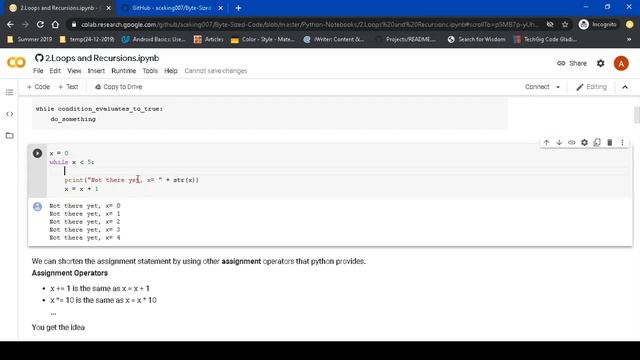The height and width of the screenshot is (360, 640).
Task: Click the third-party cookies blocked eye icon
Action: point(550,24)
